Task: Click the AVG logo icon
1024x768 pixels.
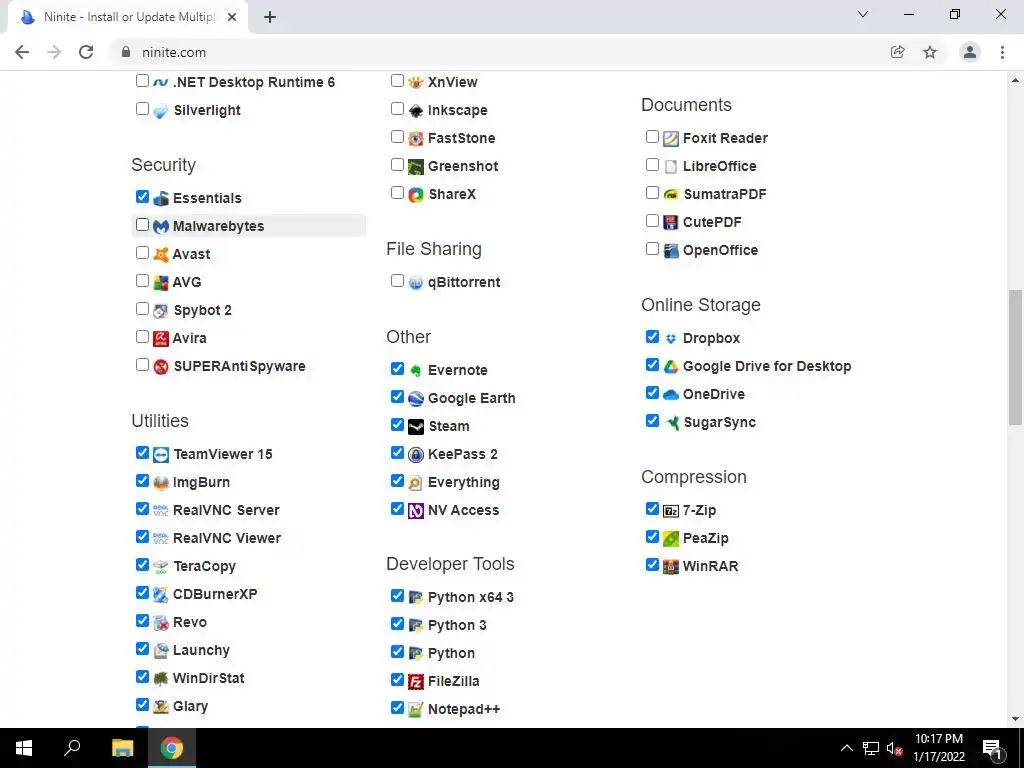Action: pos(161,283)
